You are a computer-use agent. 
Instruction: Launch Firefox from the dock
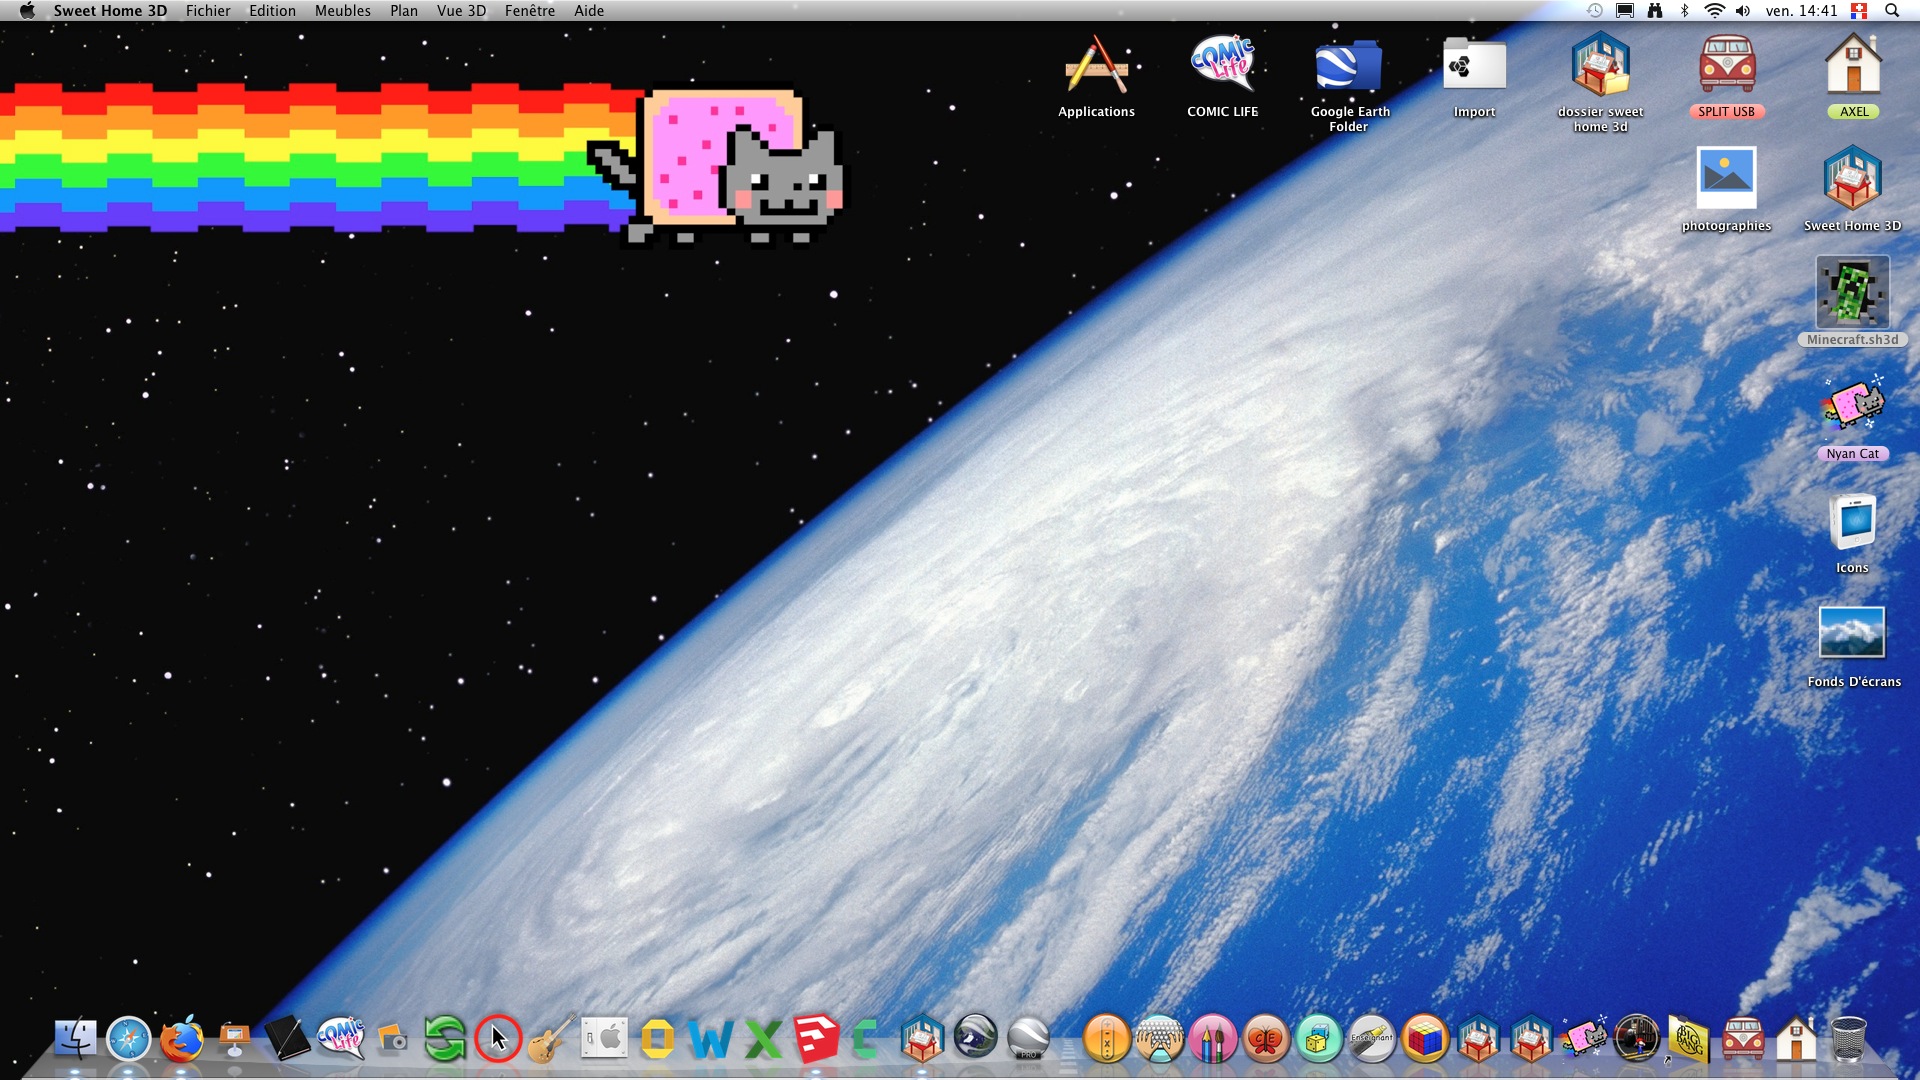tap(181, 1039)
